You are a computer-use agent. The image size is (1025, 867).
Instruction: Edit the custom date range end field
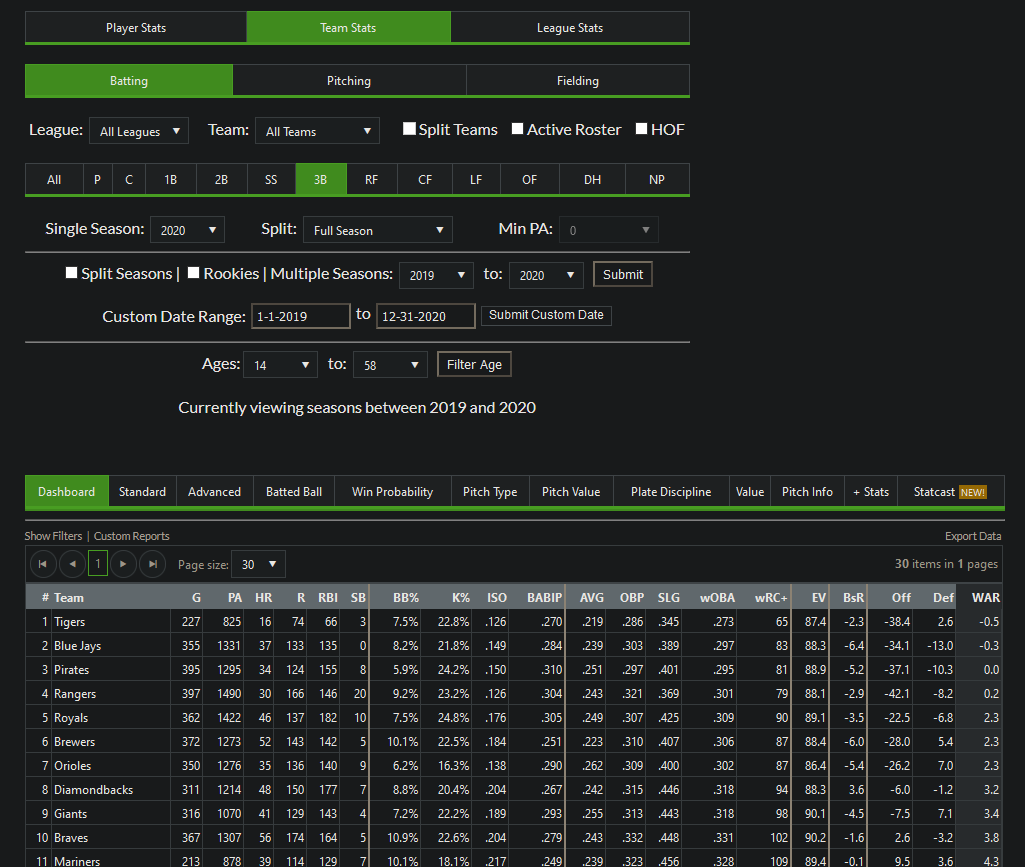(x=426, y=316)
